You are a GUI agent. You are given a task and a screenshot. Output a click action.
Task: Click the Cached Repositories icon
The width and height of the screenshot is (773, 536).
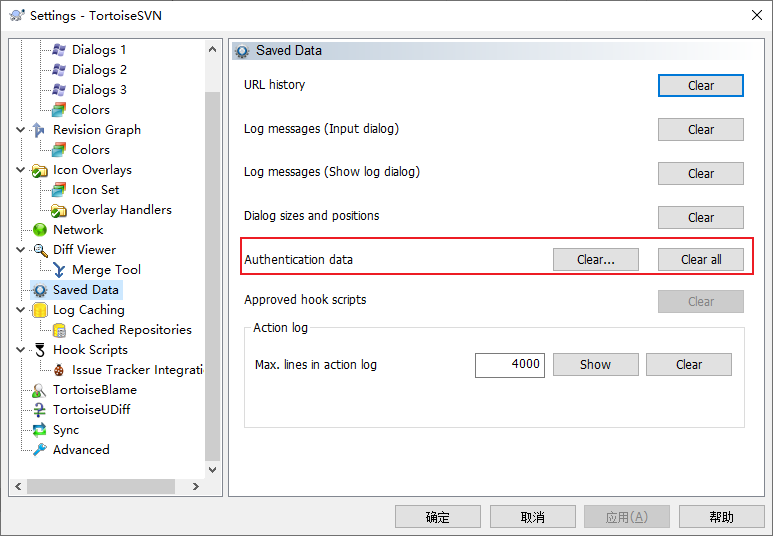click(59, 330)
